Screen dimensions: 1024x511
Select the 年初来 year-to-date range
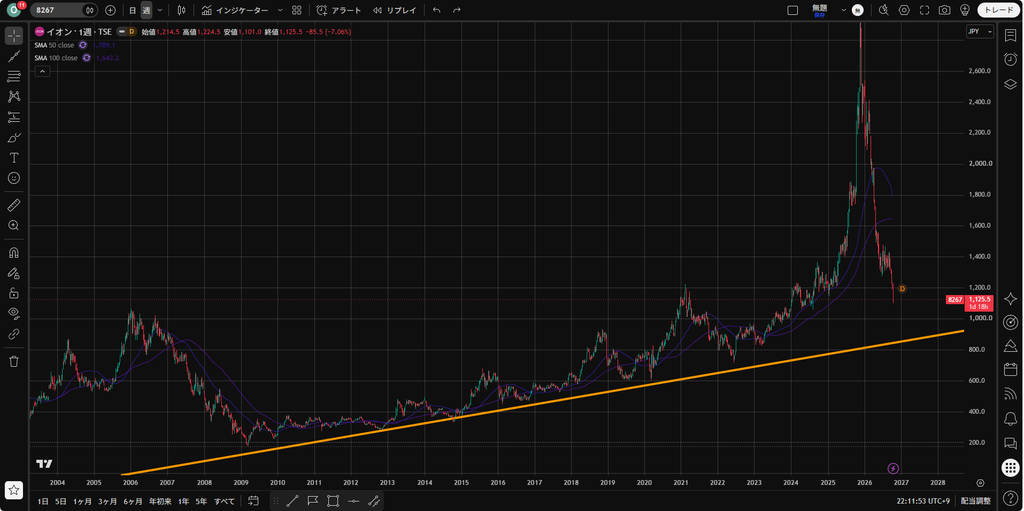tap(160, 501)
